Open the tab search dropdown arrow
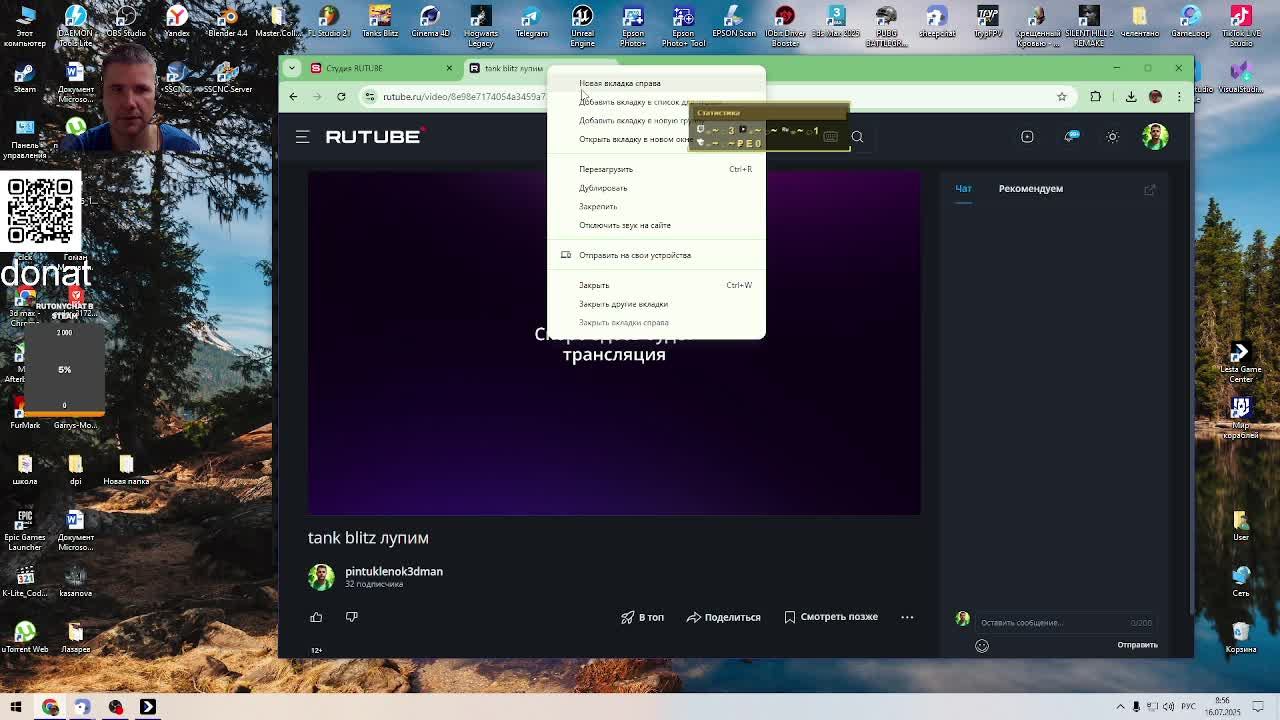Viewport: 1280px width, 720px height. click(291, 68)
